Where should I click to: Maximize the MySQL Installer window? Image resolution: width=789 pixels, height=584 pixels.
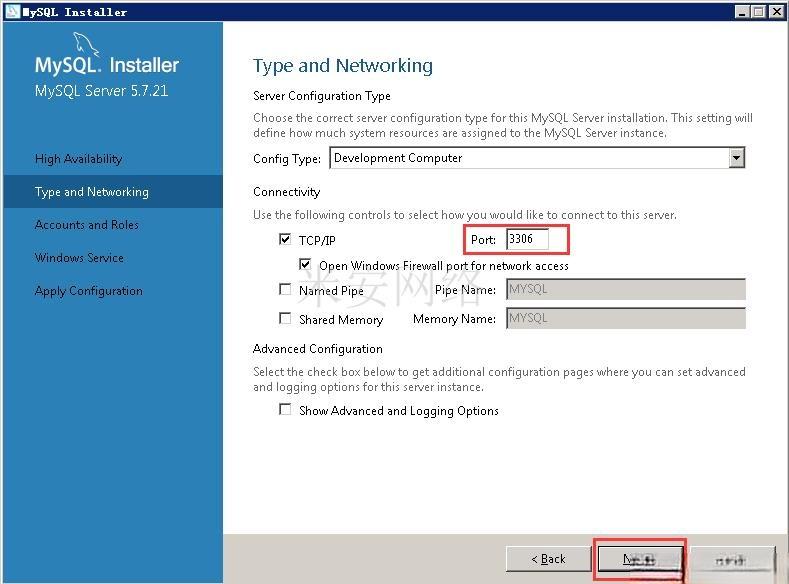tap(759, 11)
